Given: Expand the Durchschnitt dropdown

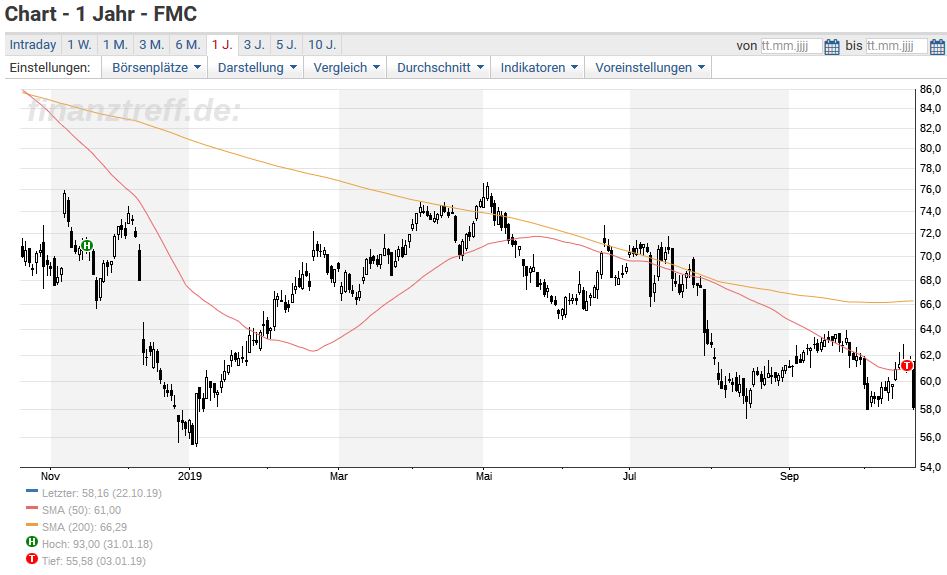Looking at the screenshot, I should 440,68.
